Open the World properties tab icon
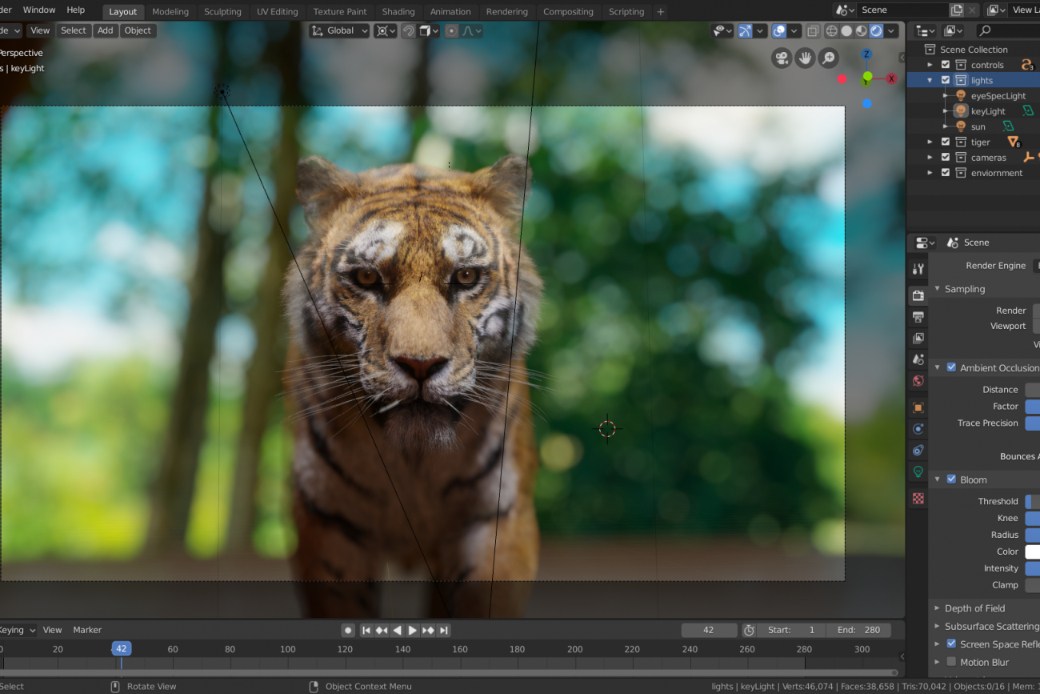 click(918, 381)
